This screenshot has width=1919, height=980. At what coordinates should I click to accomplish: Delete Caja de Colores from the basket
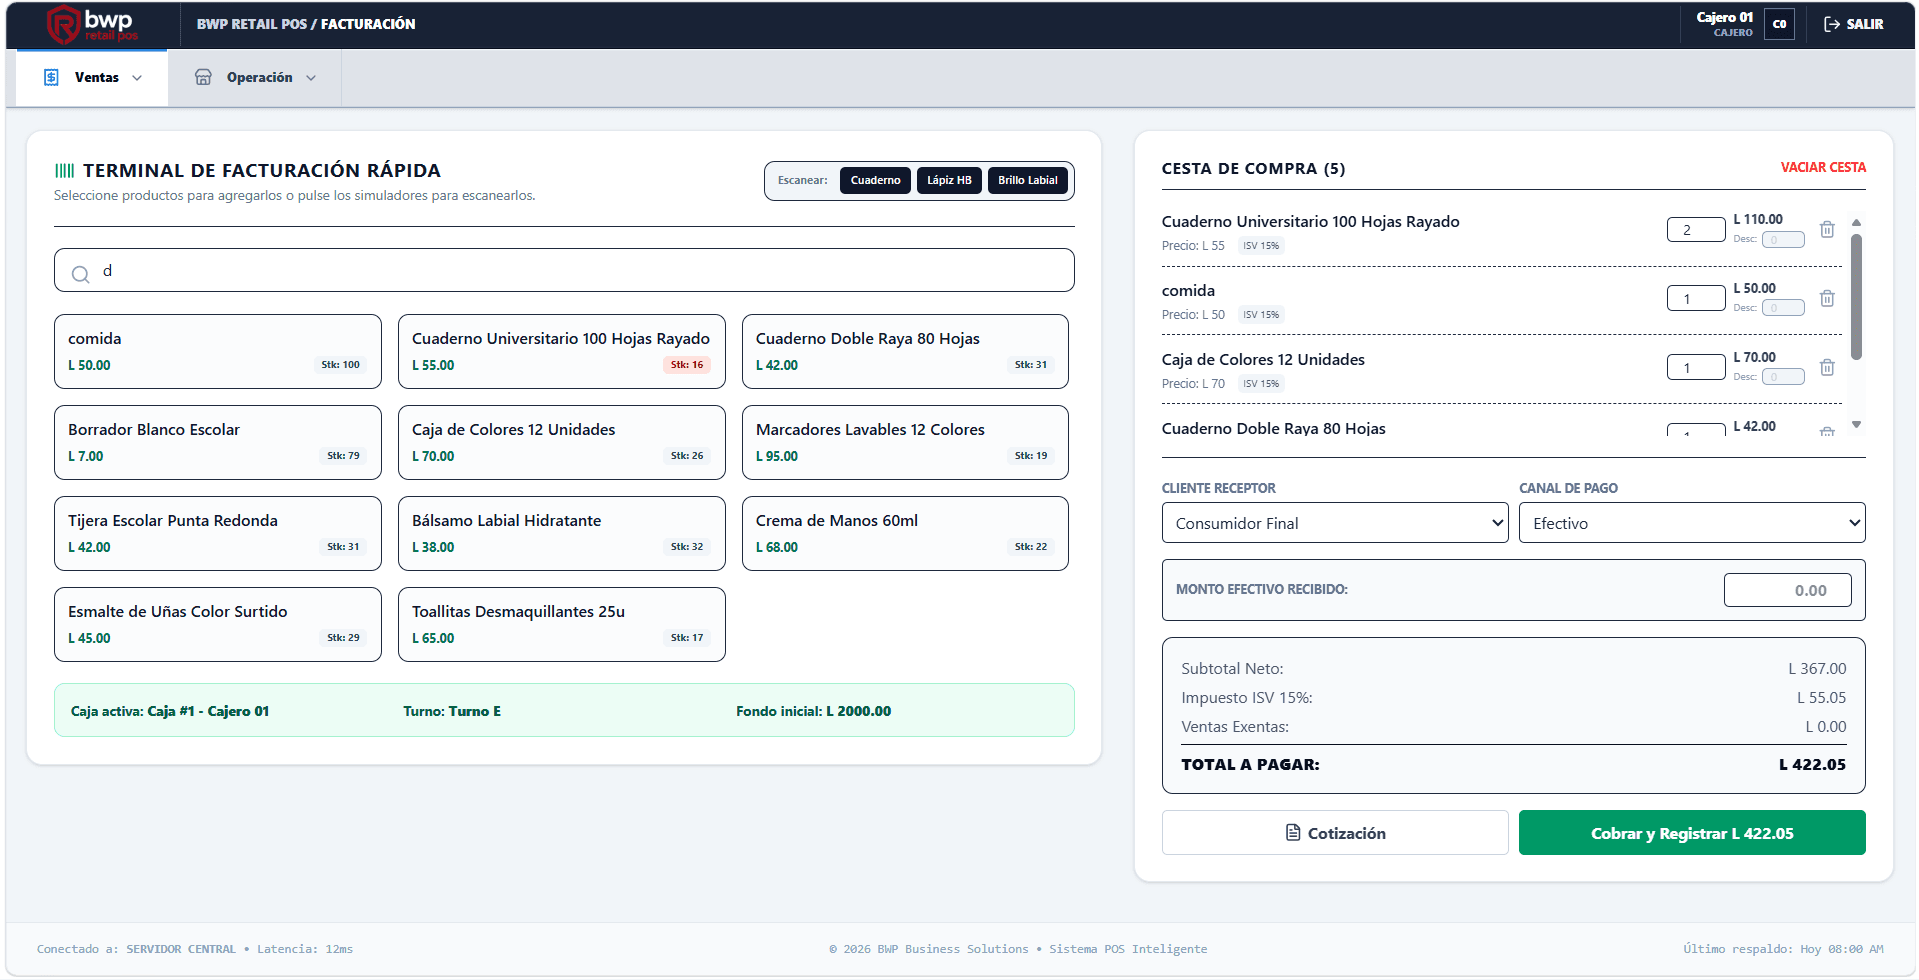click(1827, 367)
